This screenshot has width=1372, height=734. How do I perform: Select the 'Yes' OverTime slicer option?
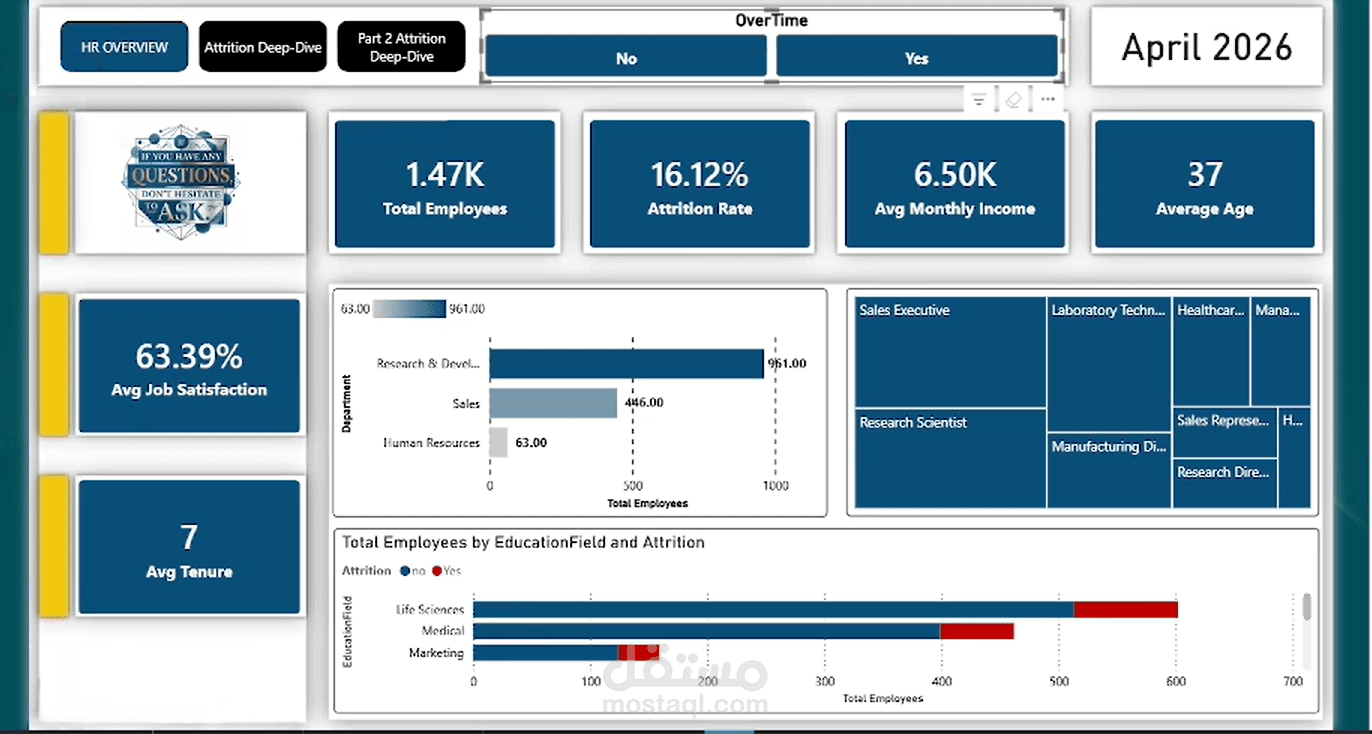(x=917, y=58)
